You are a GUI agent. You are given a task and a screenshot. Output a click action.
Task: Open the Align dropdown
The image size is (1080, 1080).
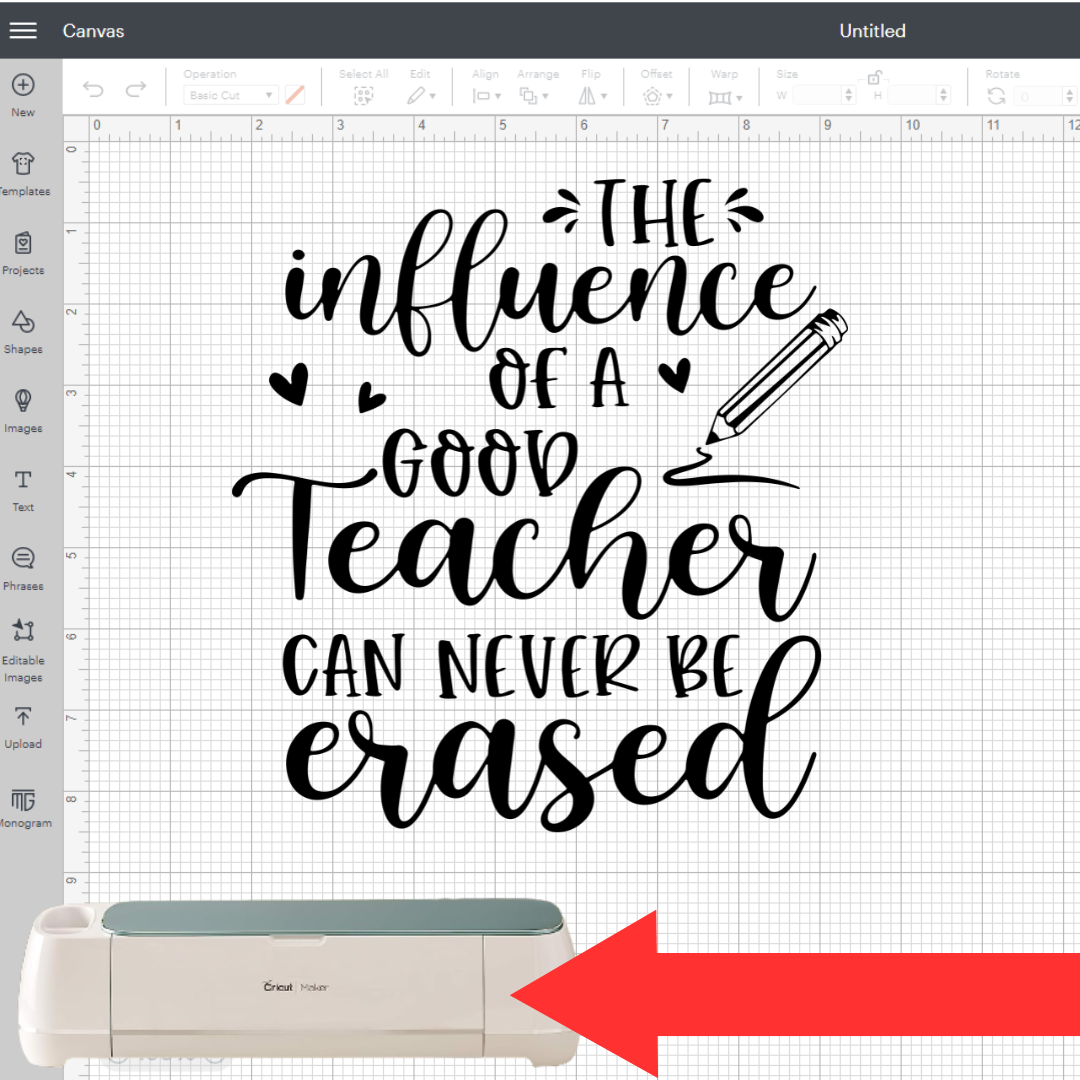point(486,96)
